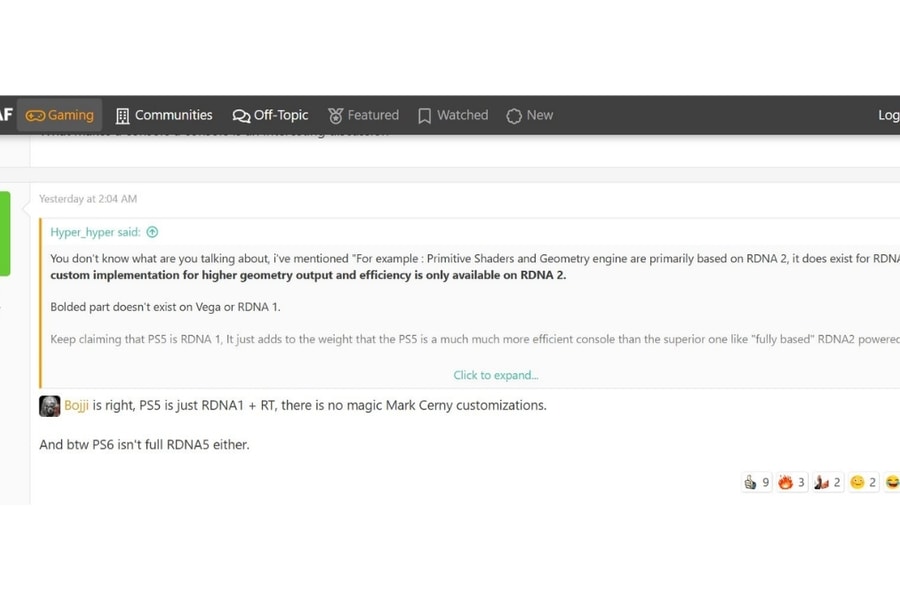
Task: Click the Hyper_hyper said quote link
Action: pyautogui.click(x=95, y=232)
